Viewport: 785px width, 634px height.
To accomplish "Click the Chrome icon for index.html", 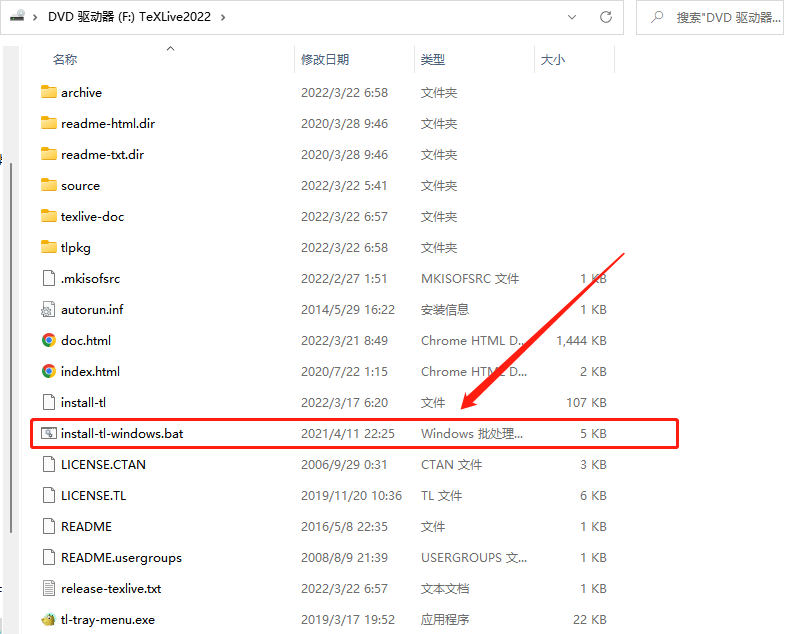I will coord(49,372).
